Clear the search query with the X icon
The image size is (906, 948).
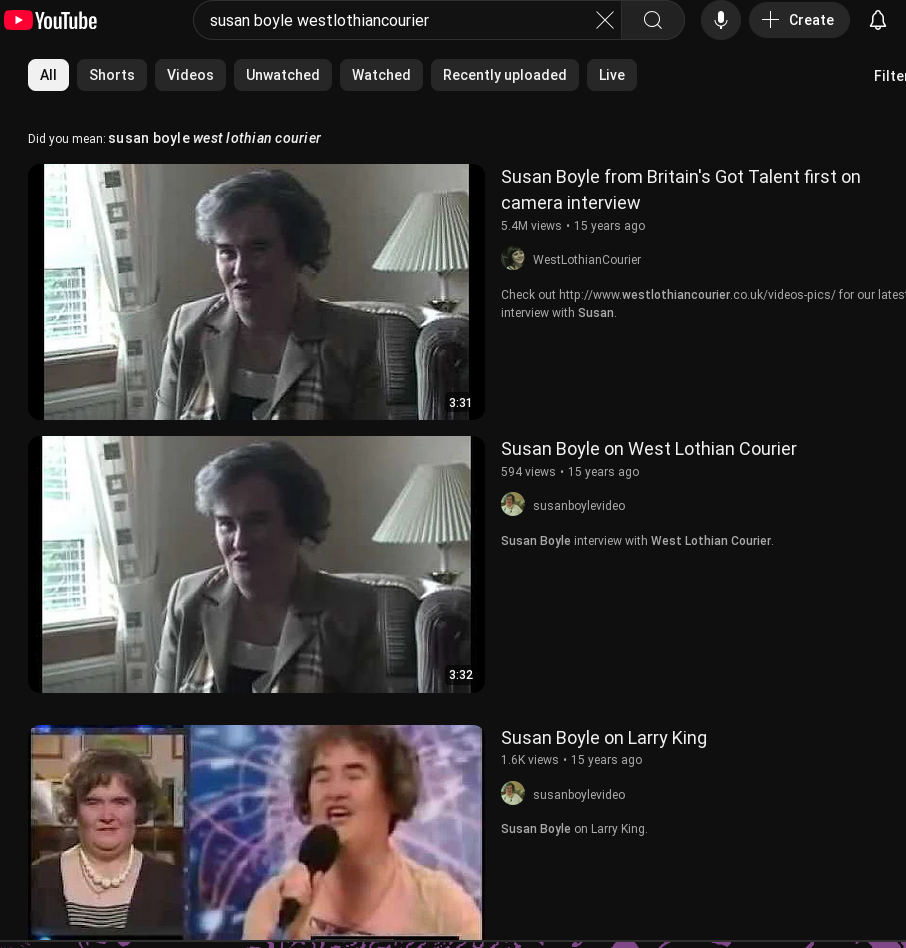(604, 20)
